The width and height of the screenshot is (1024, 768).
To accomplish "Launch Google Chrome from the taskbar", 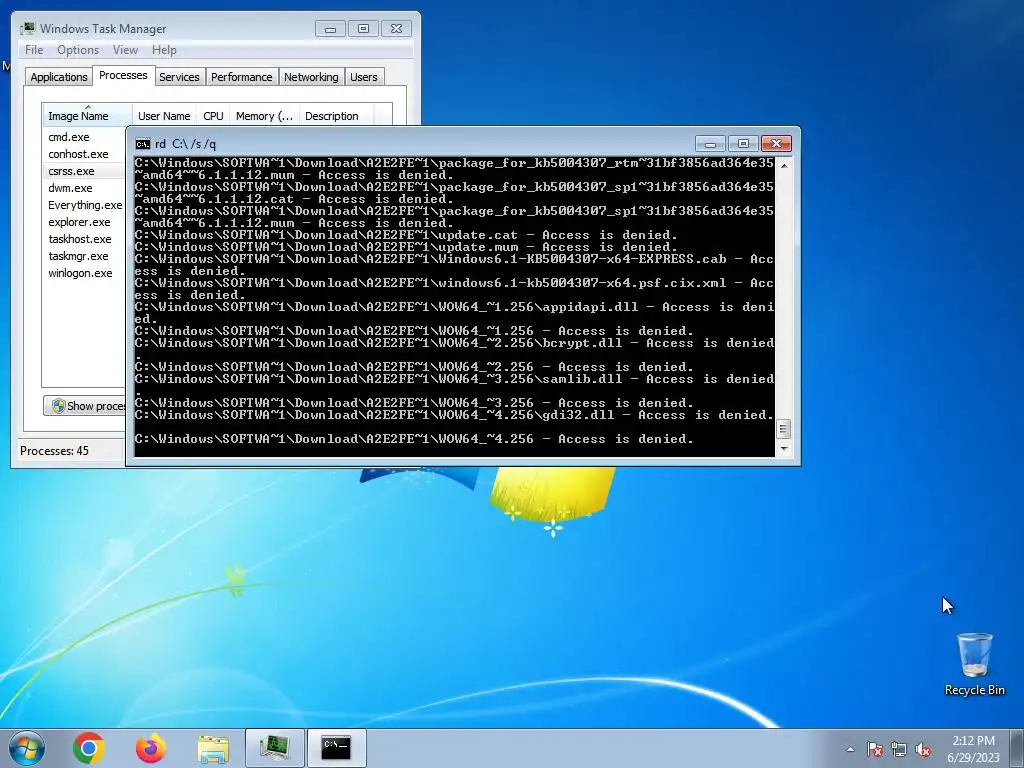I will pyautogui.click(x=89, y=748).
